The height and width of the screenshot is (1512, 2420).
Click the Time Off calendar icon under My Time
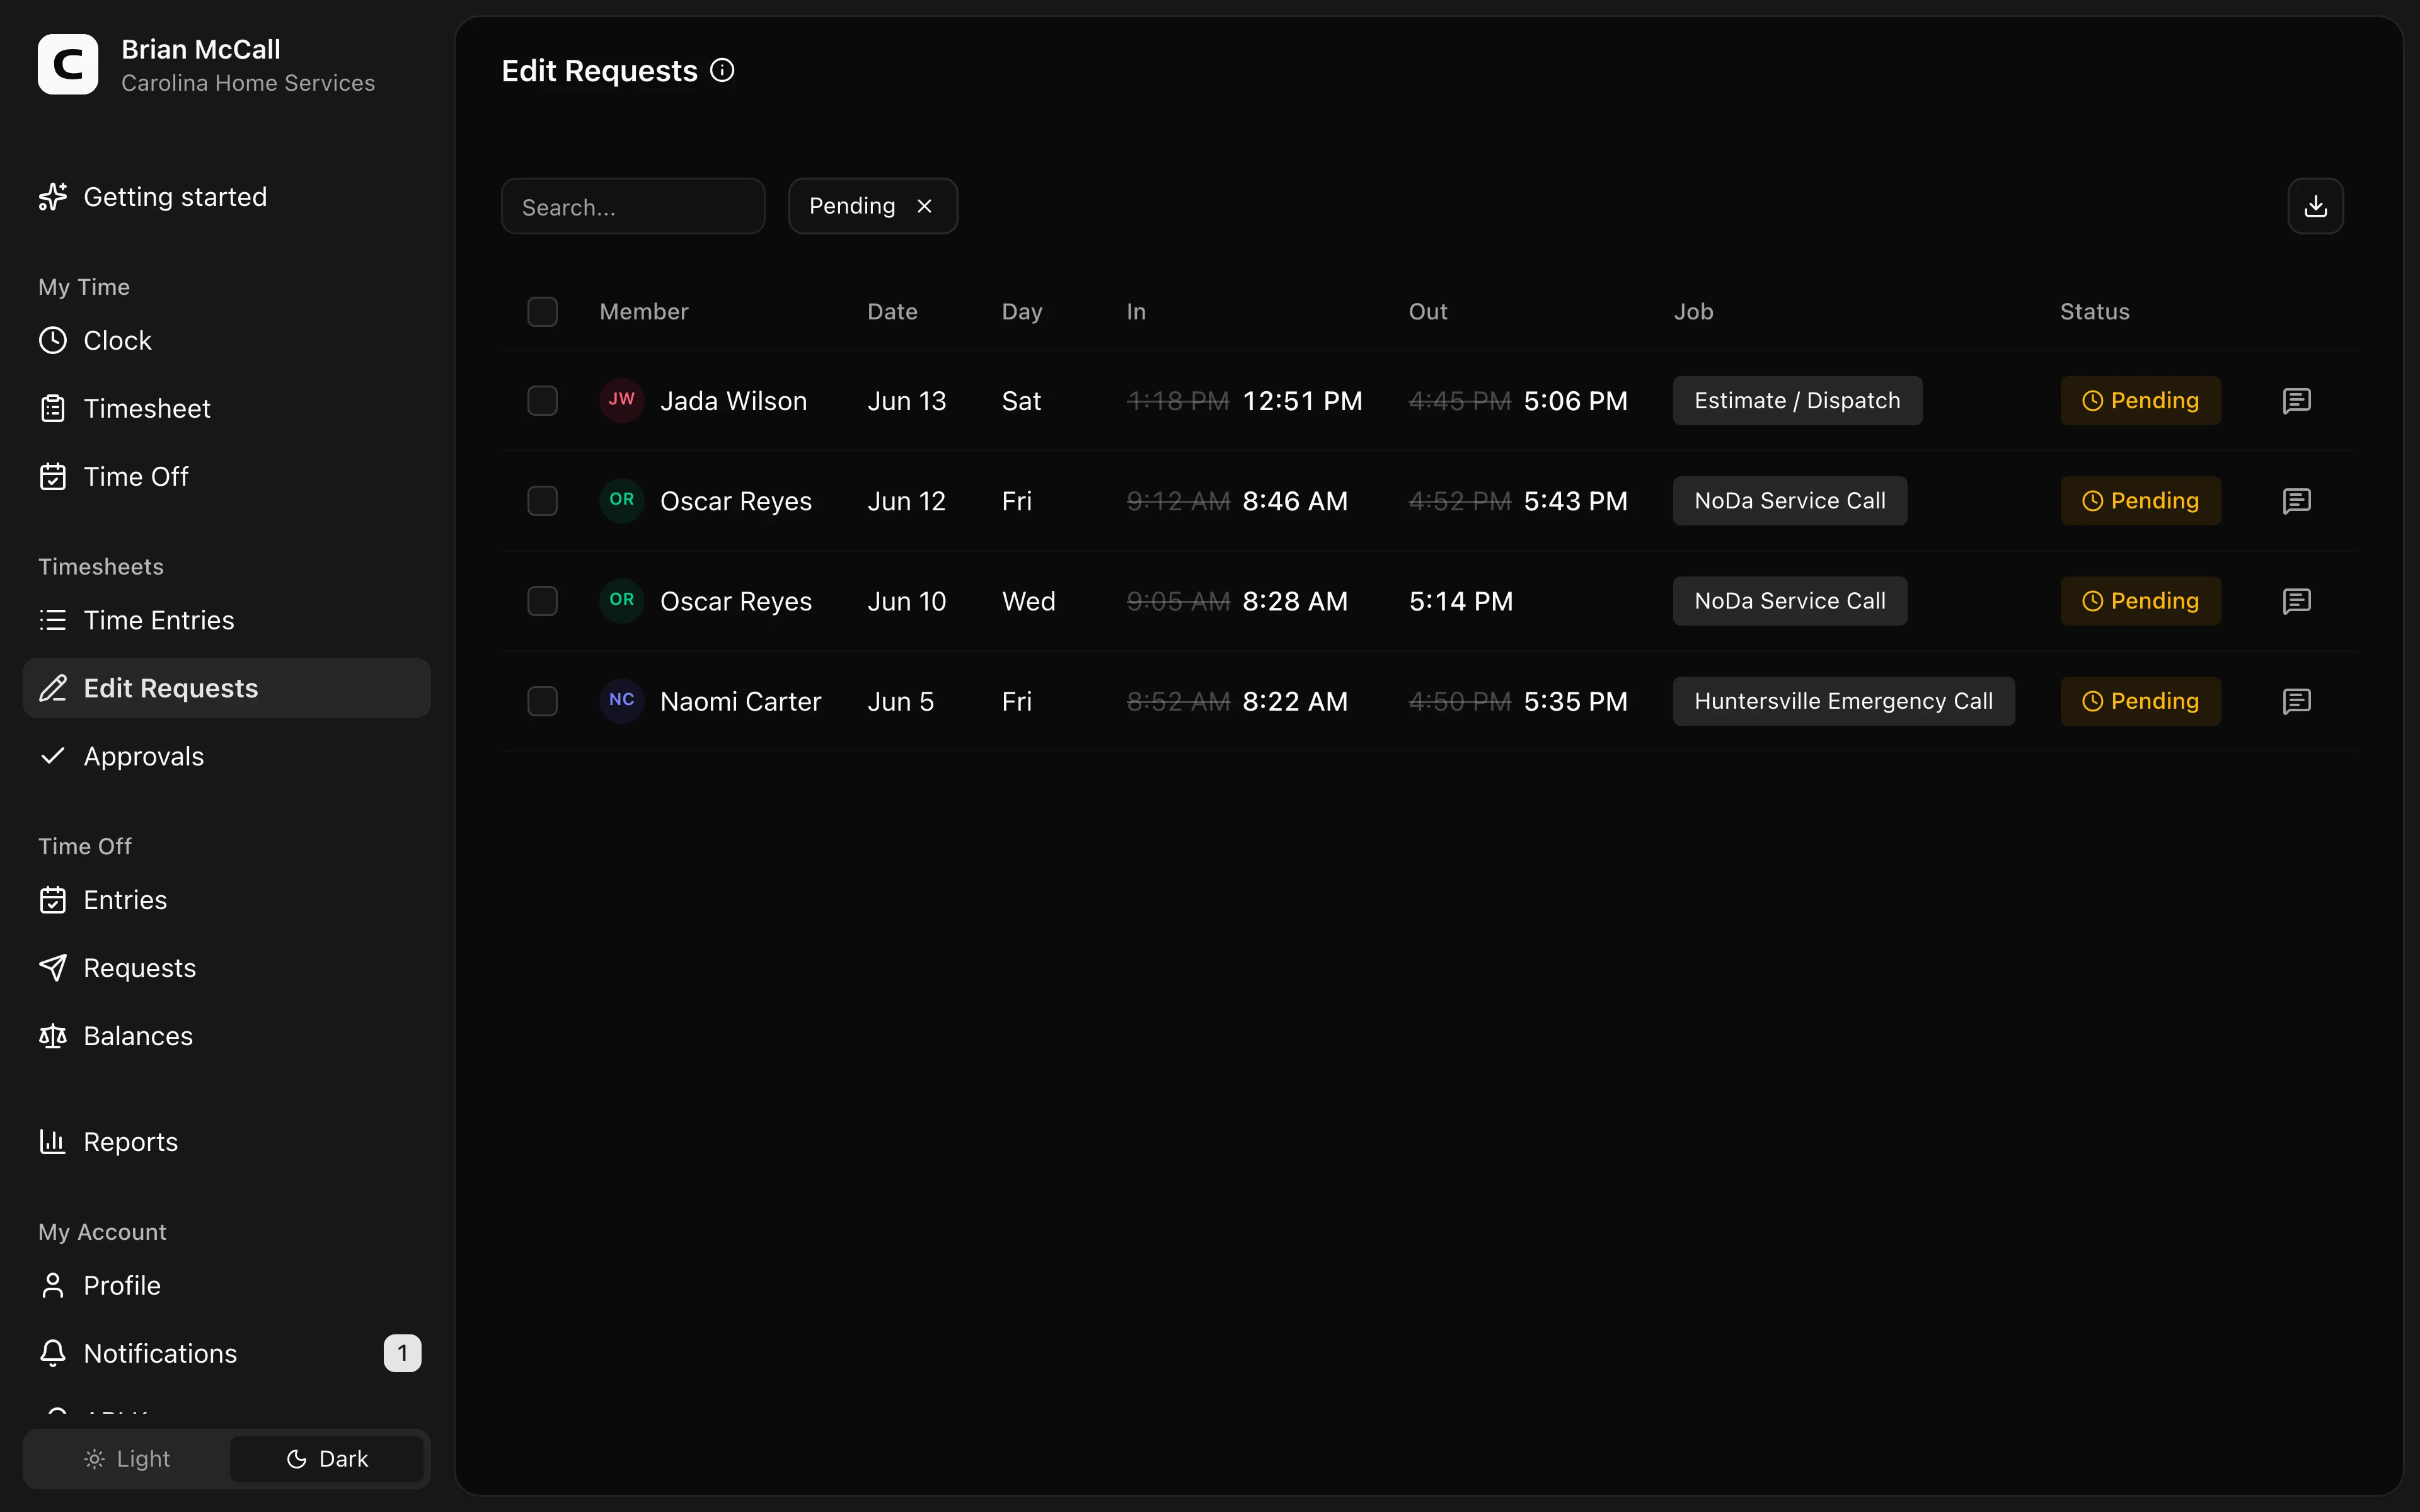point(53,477)
